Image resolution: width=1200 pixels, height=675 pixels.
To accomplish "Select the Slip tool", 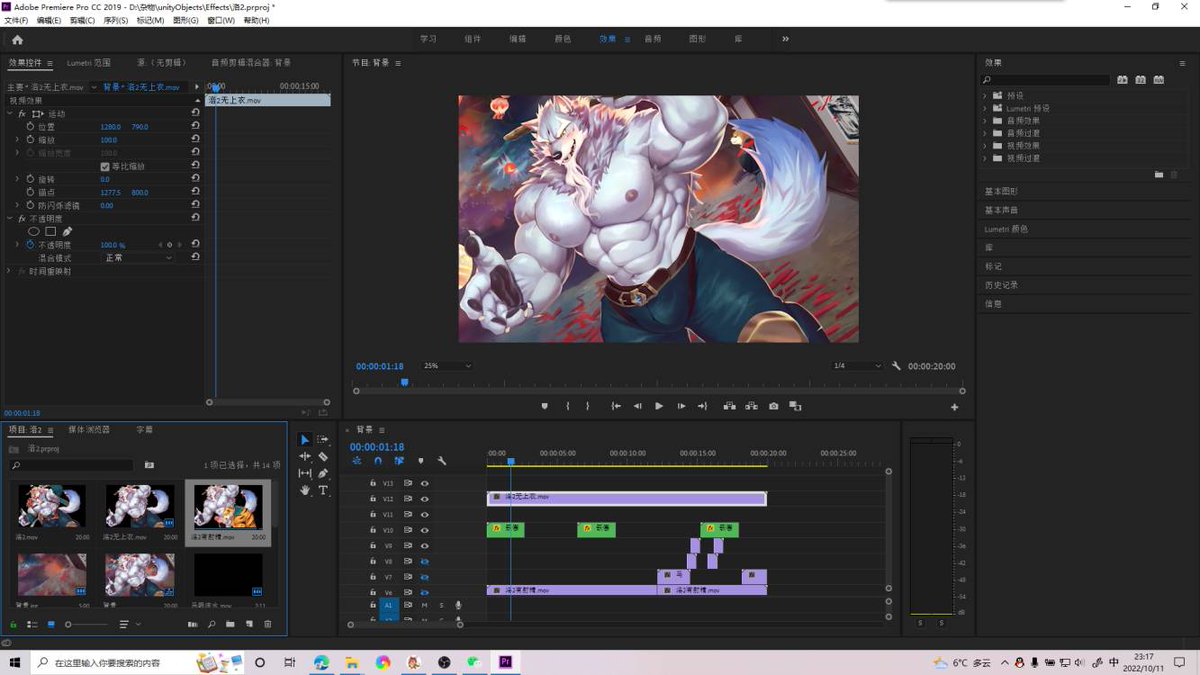I will point(306,474).
